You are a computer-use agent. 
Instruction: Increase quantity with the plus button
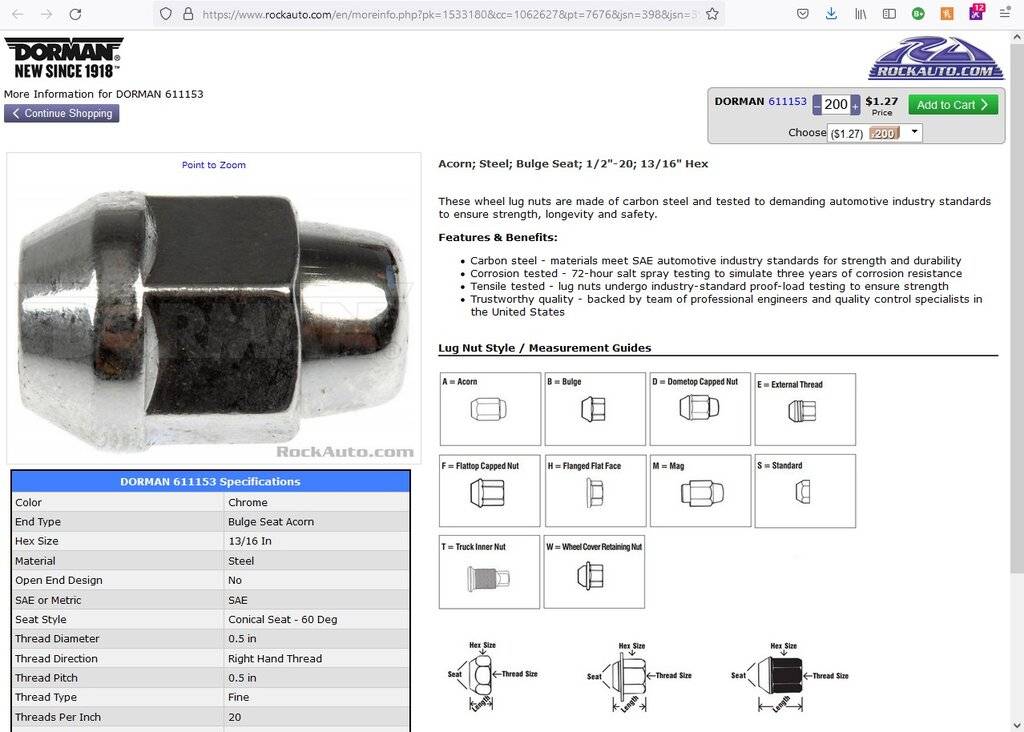click(855, 105)
